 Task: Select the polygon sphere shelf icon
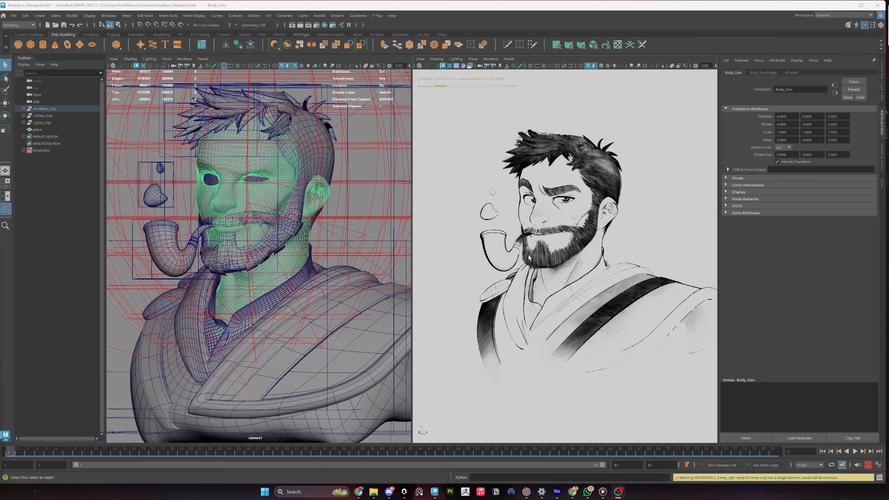click(x=19, y=44)
